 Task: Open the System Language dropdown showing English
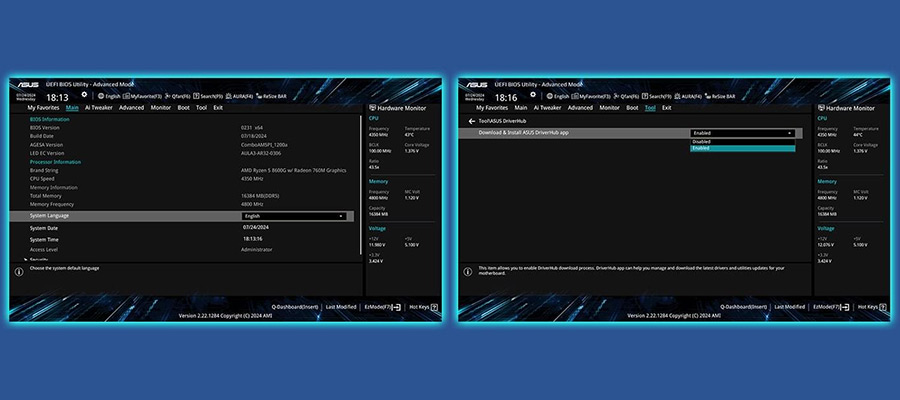294,216
